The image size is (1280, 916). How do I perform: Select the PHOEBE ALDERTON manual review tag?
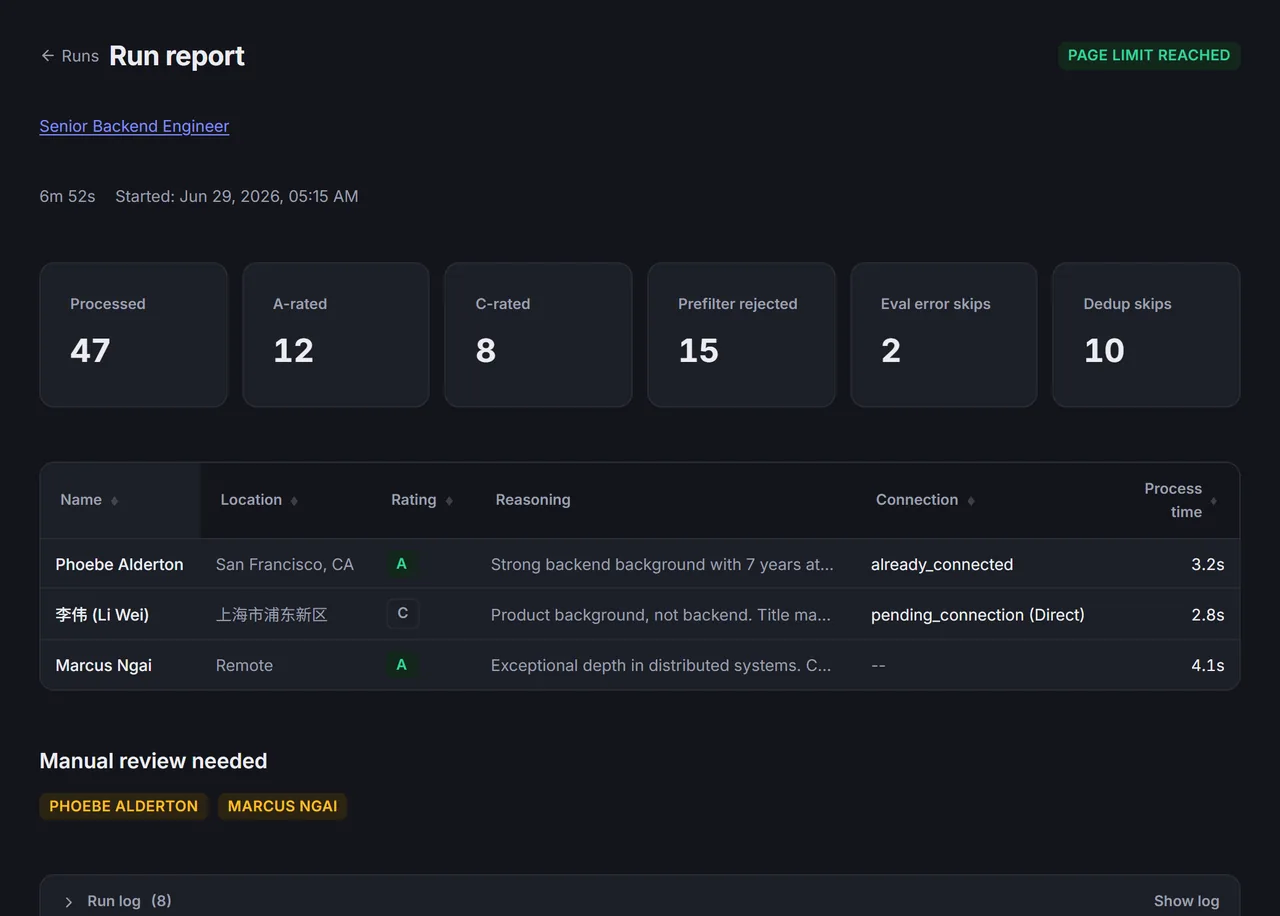coord(123,806)
